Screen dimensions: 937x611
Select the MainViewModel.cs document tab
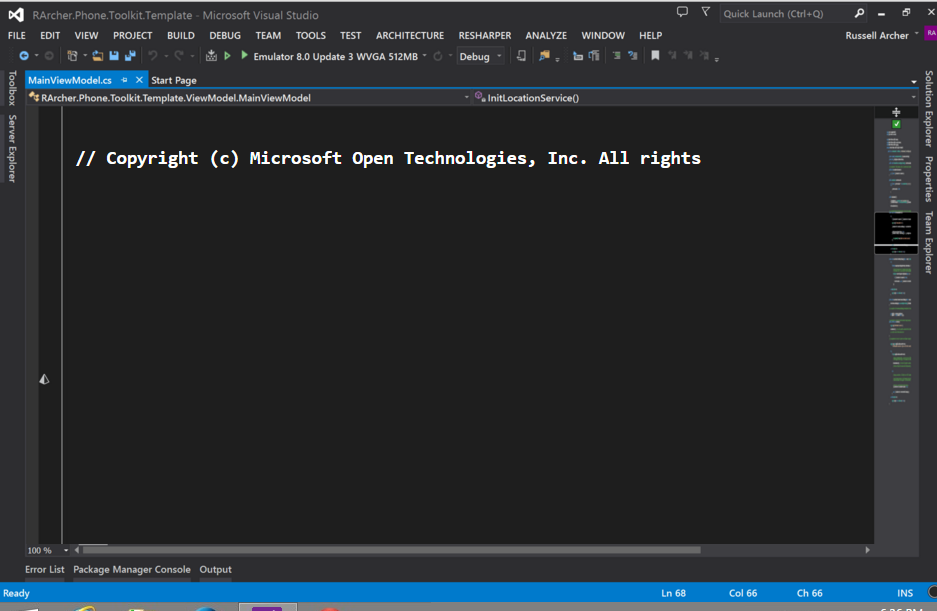pos(70,80)
